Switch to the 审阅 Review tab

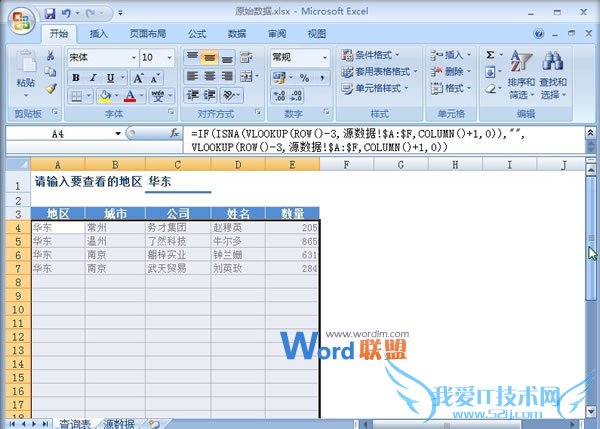[x=277, y=34]
